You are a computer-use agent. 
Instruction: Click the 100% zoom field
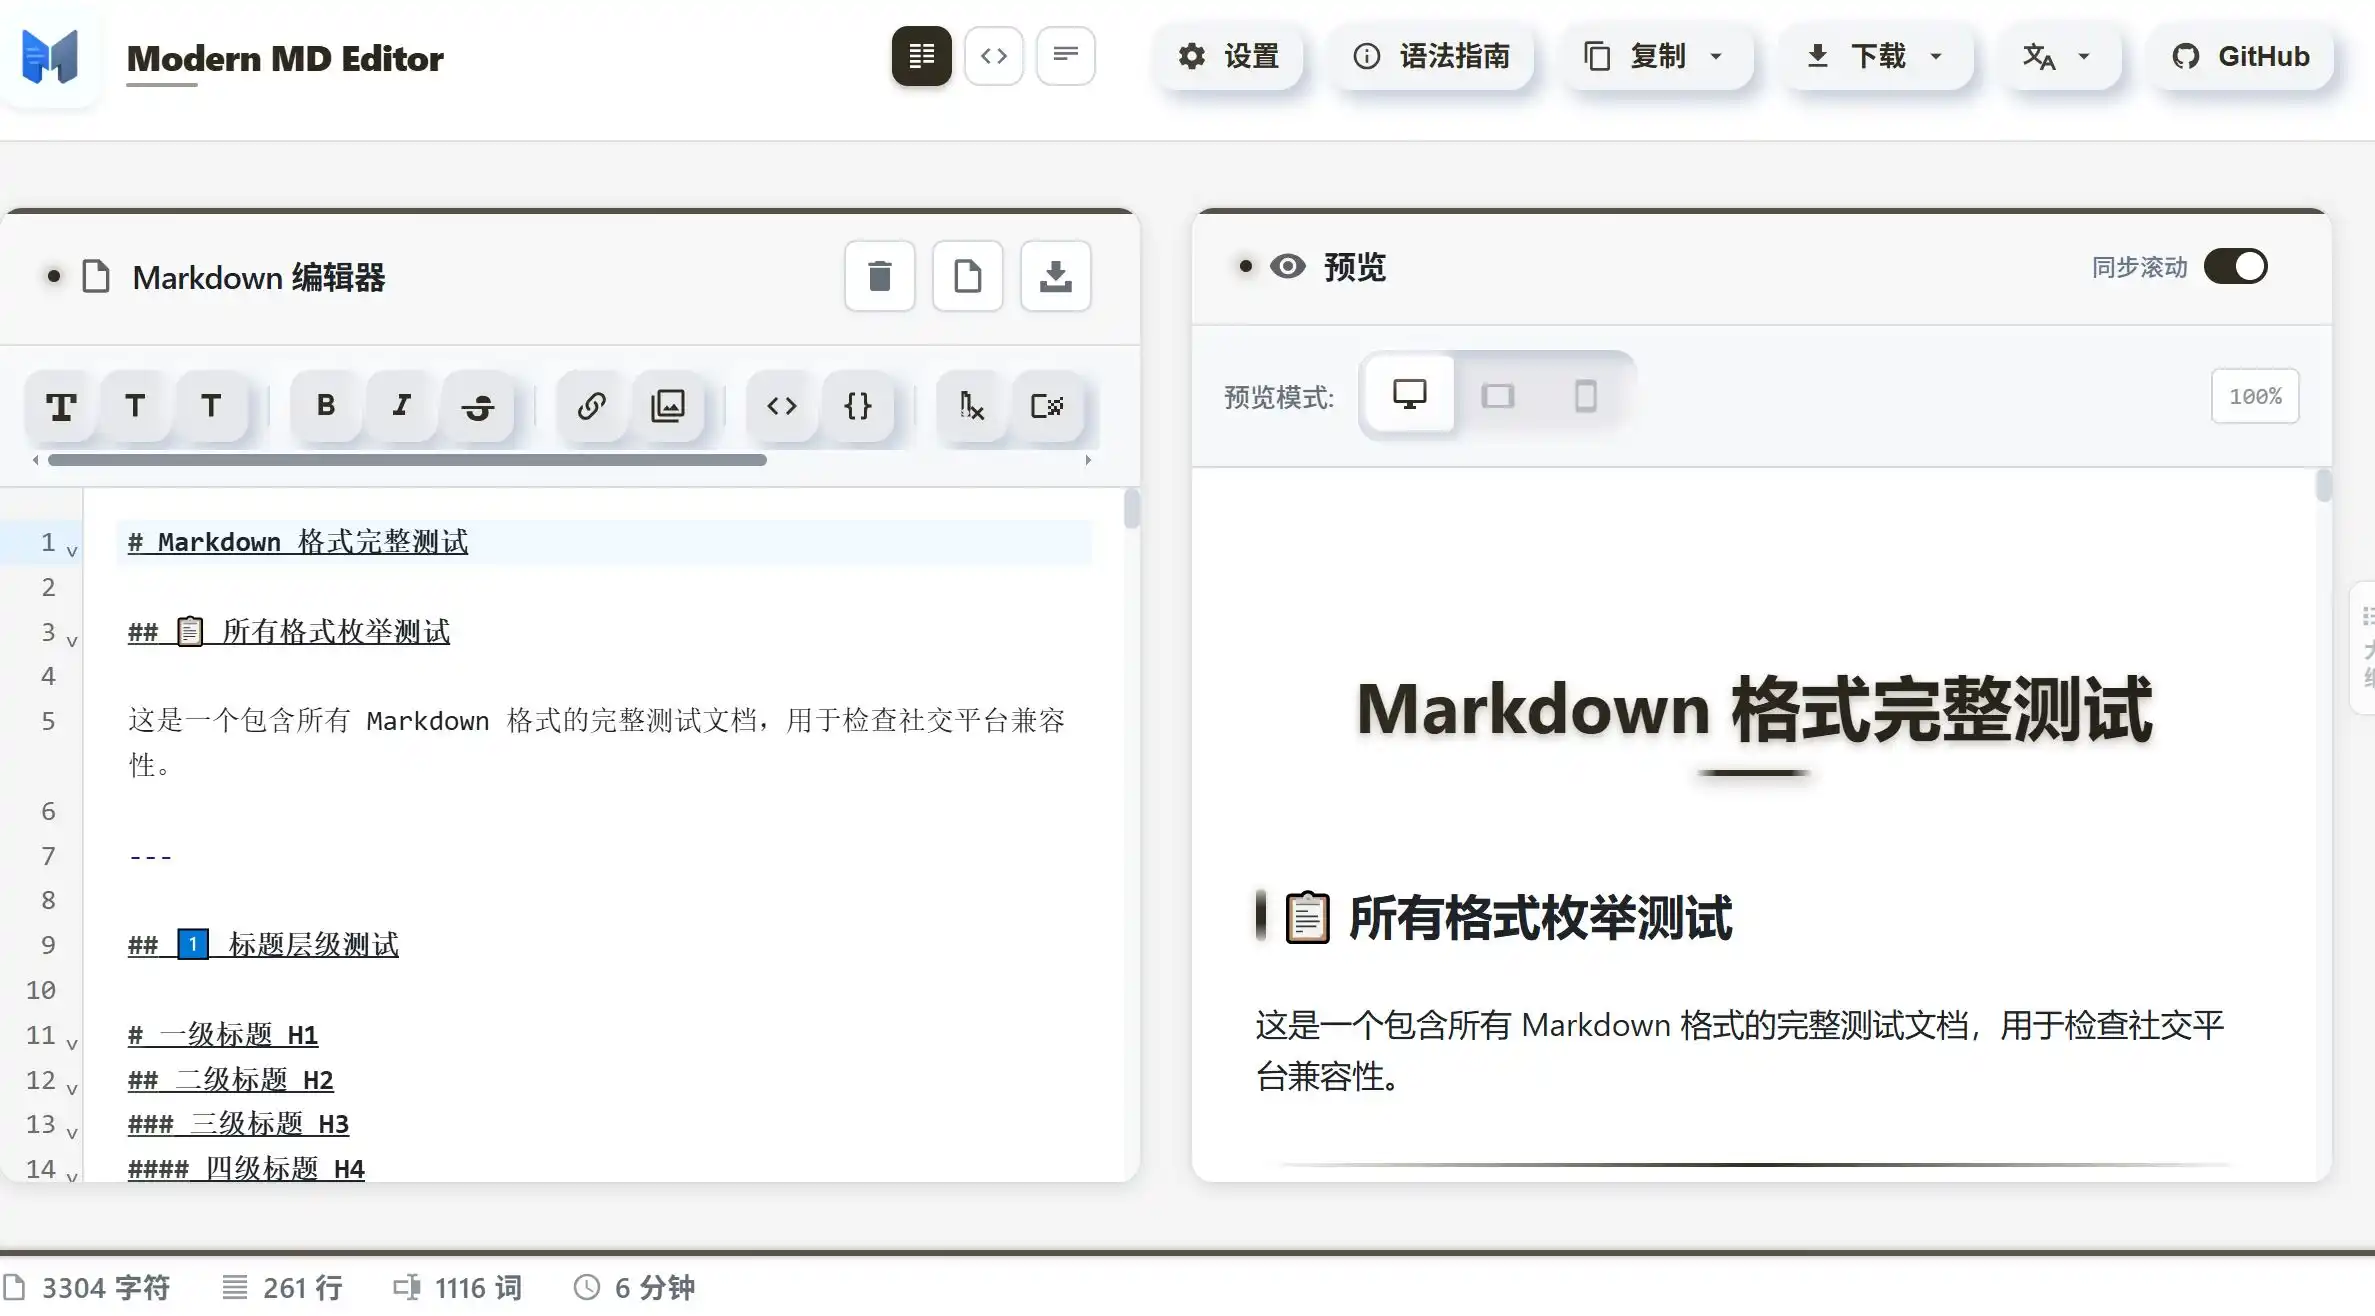coord(2255,396)
